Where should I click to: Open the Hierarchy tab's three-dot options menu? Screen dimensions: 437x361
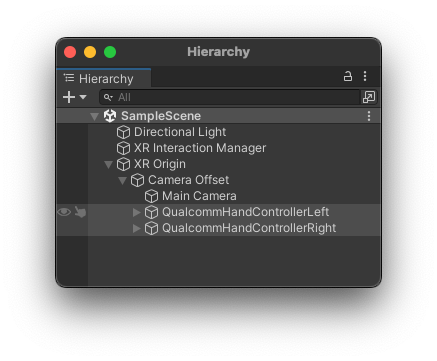pos(365,76)
